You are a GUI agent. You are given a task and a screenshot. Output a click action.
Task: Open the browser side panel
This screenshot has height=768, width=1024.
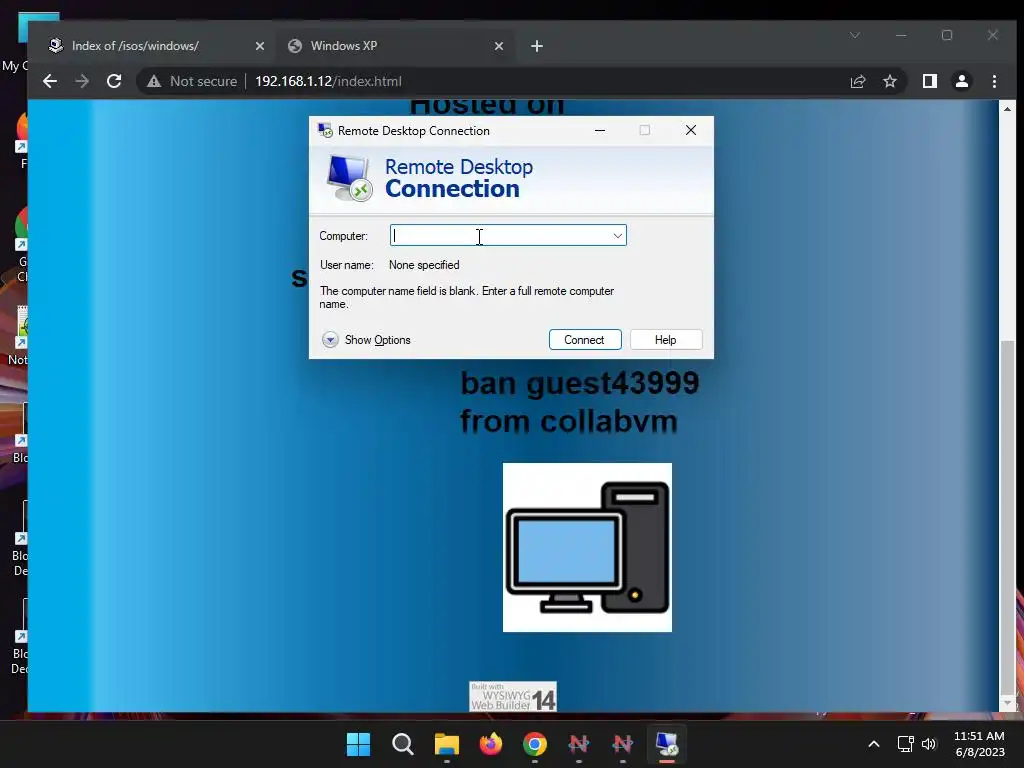(929, 81)
